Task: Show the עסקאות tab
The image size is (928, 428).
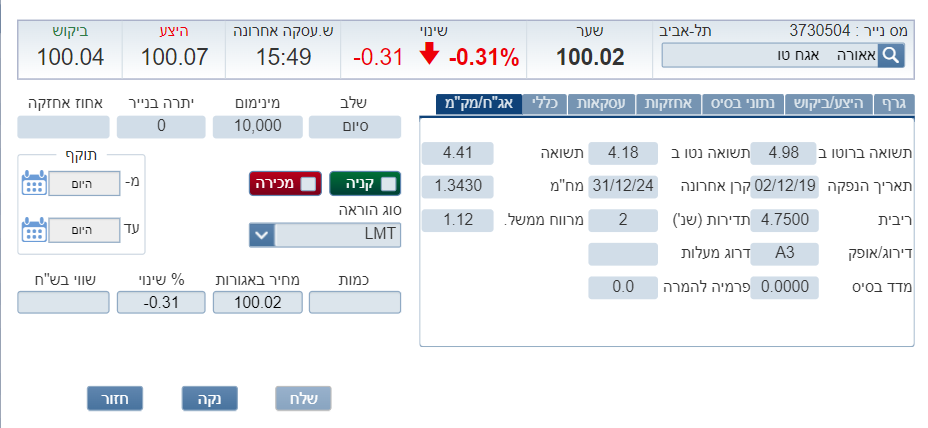Action: pyautogui.click(x=607, y=103)
